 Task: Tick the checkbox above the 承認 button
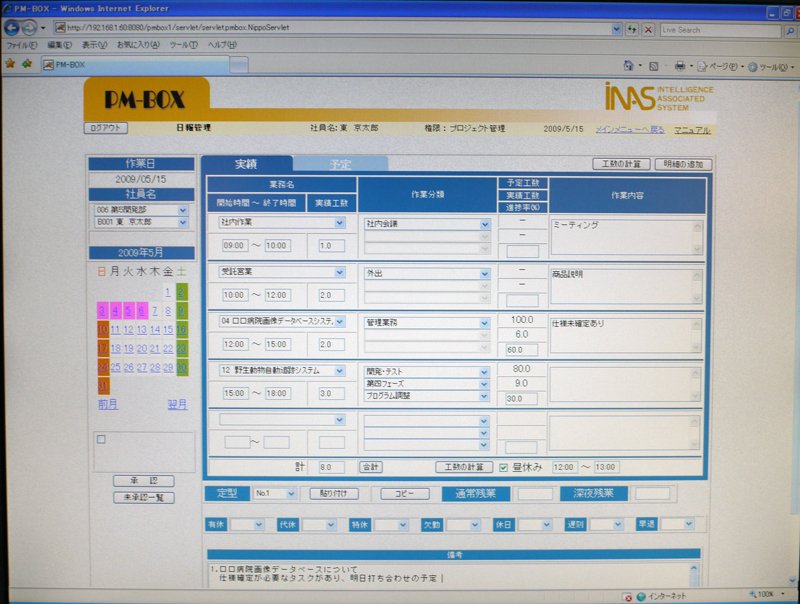(x=101, y=439)
